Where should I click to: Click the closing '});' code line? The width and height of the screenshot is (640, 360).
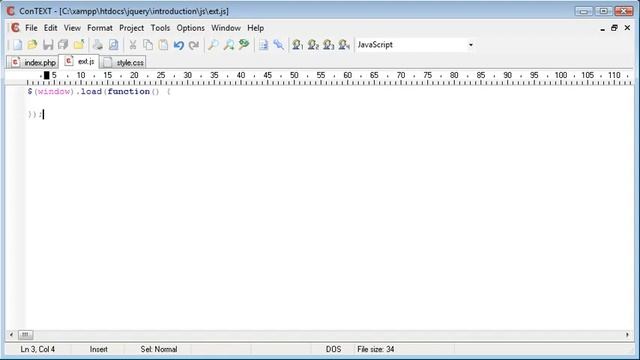(x=35, y=114)
